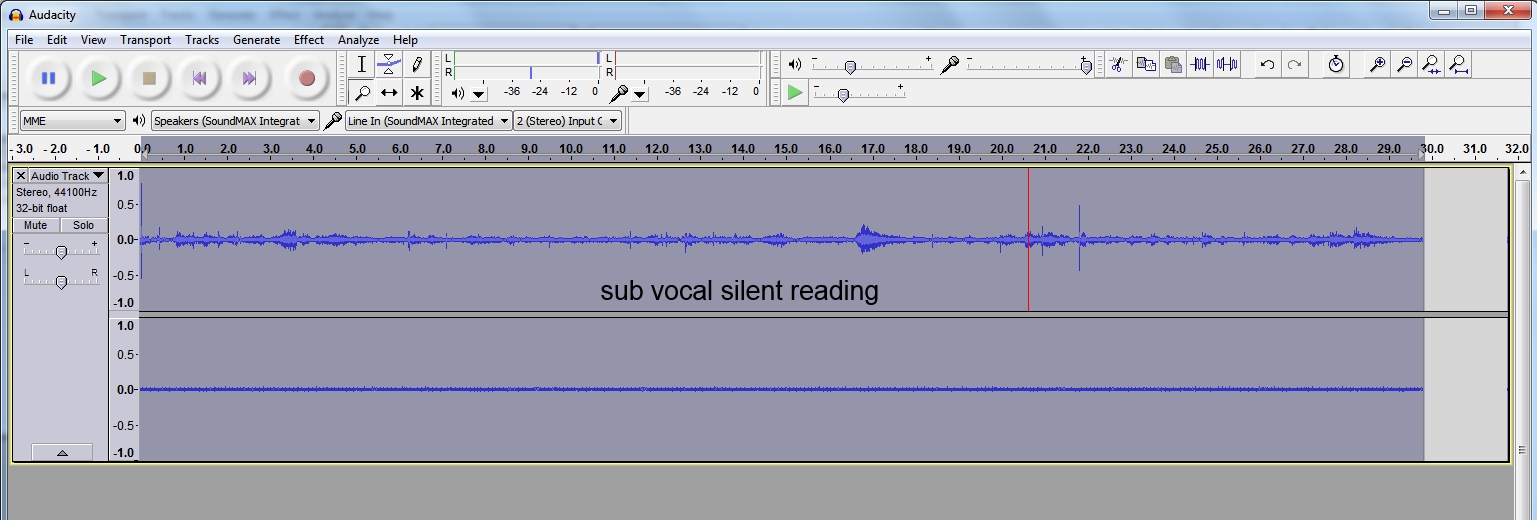The width and height of the screenshot is (1537, 520).
Task: Click the Trim audio icon
Action: point(1200,65)
